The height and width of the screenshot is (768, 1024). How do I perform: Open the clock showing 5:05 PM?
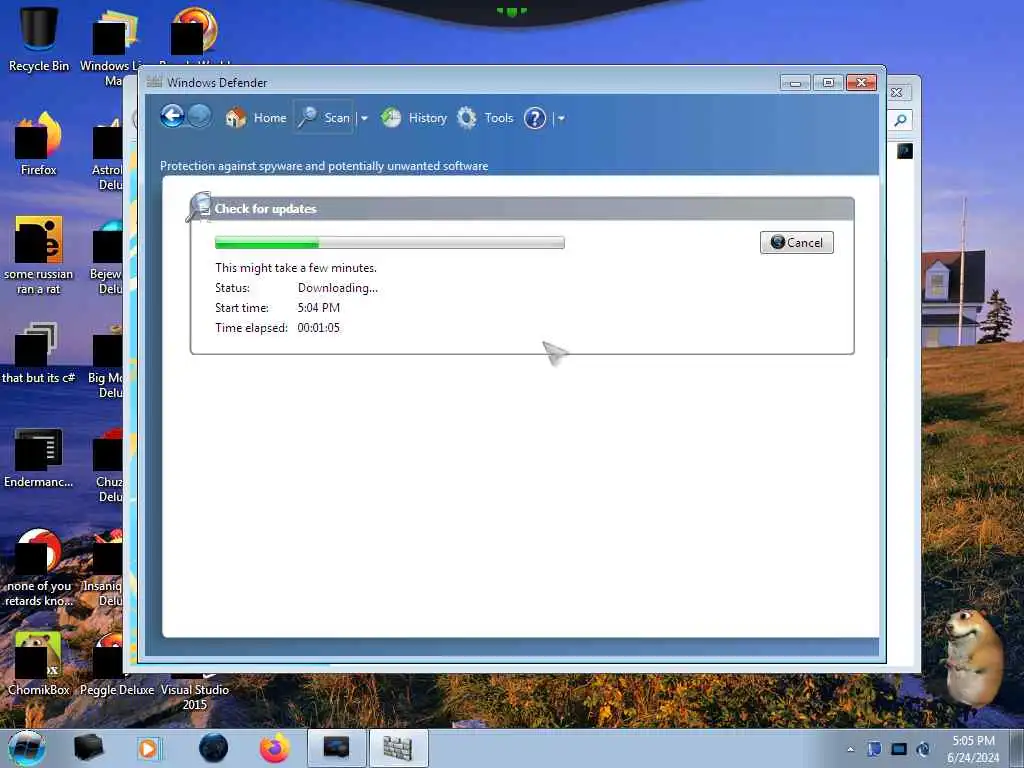(x=973, y=749)
